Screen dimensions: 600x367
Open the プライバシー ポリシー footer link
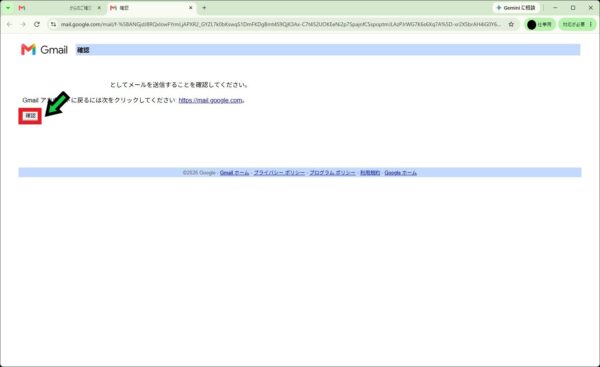pos(279,173)
